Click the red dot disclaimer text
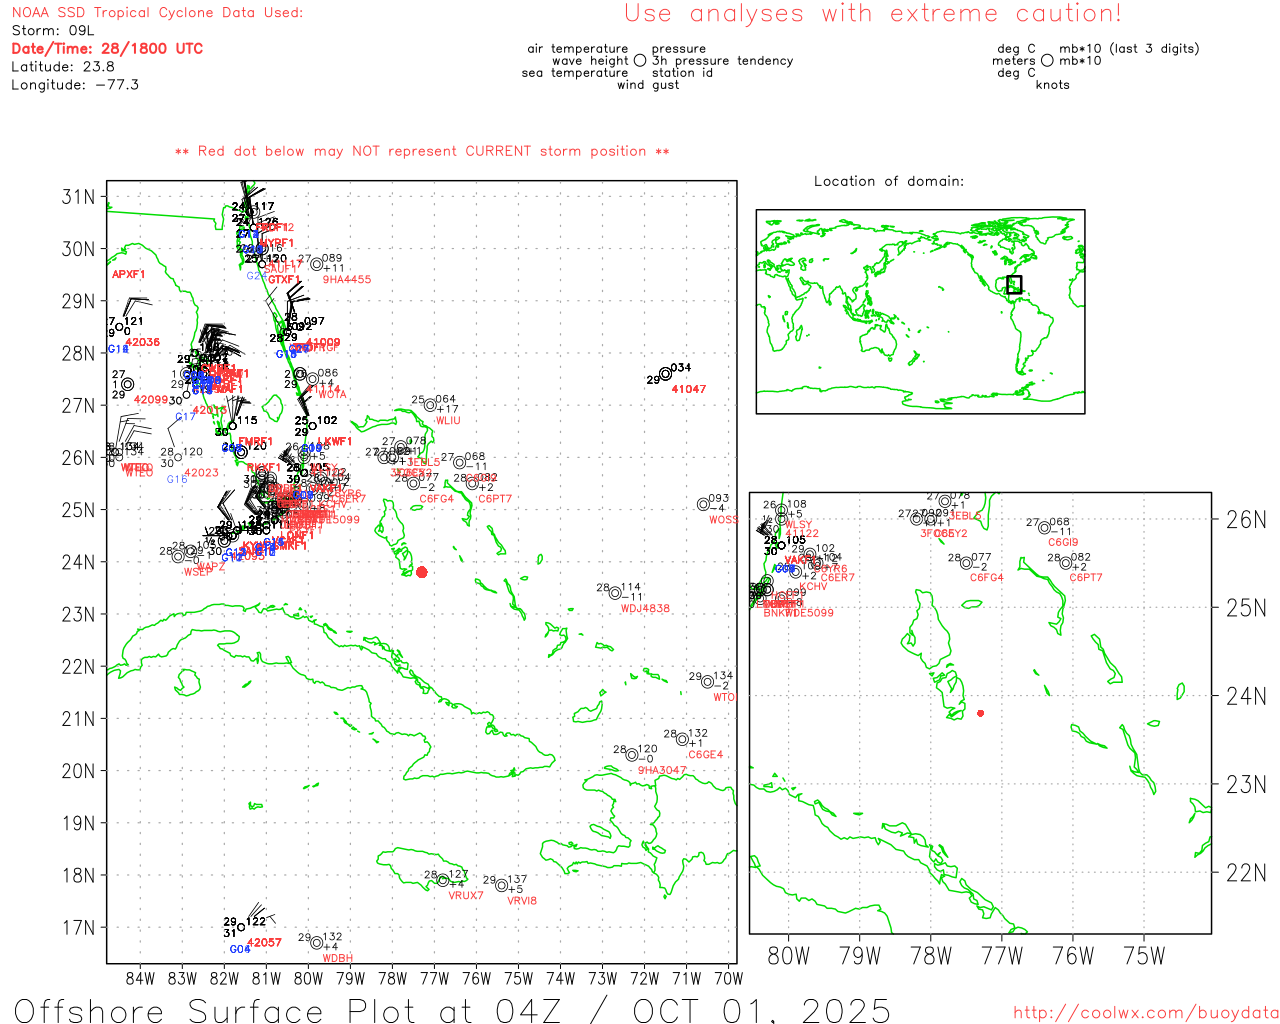 pyautogui.click(x=422, y=152)
